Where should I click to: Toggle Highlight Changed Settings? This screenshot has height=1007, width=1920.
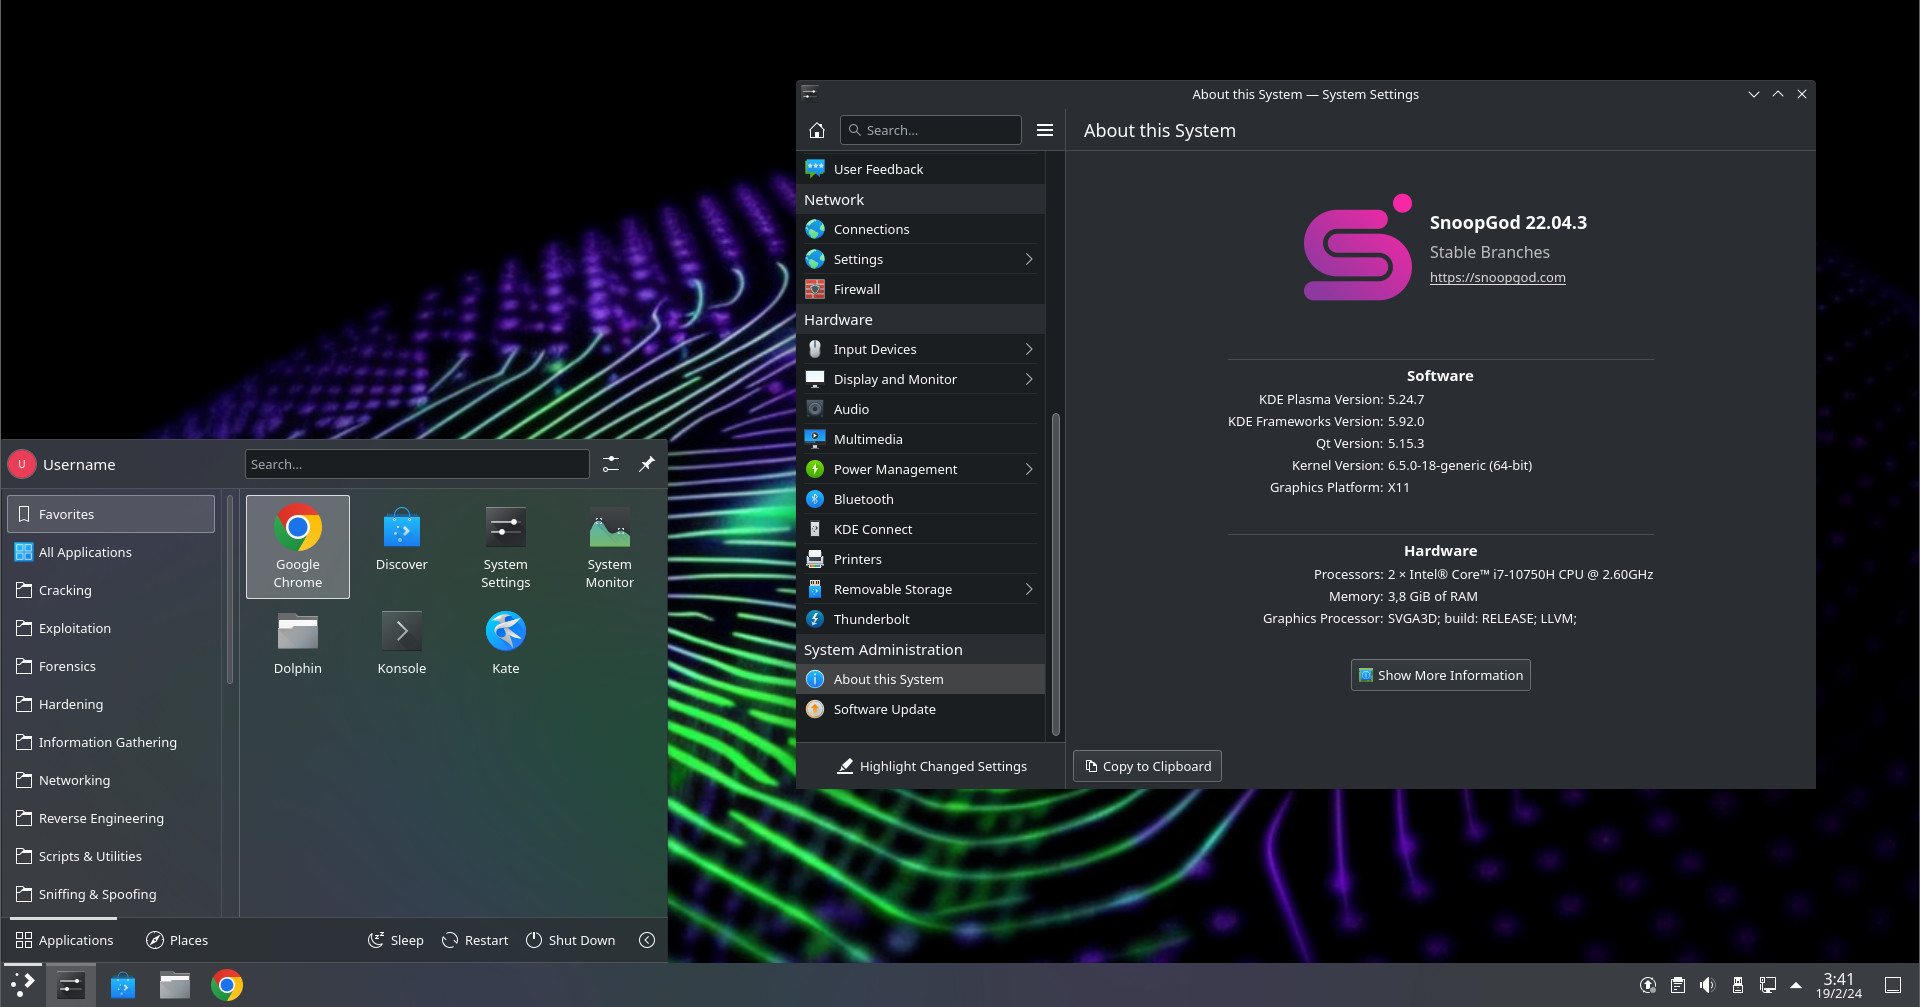pos(931,766)
